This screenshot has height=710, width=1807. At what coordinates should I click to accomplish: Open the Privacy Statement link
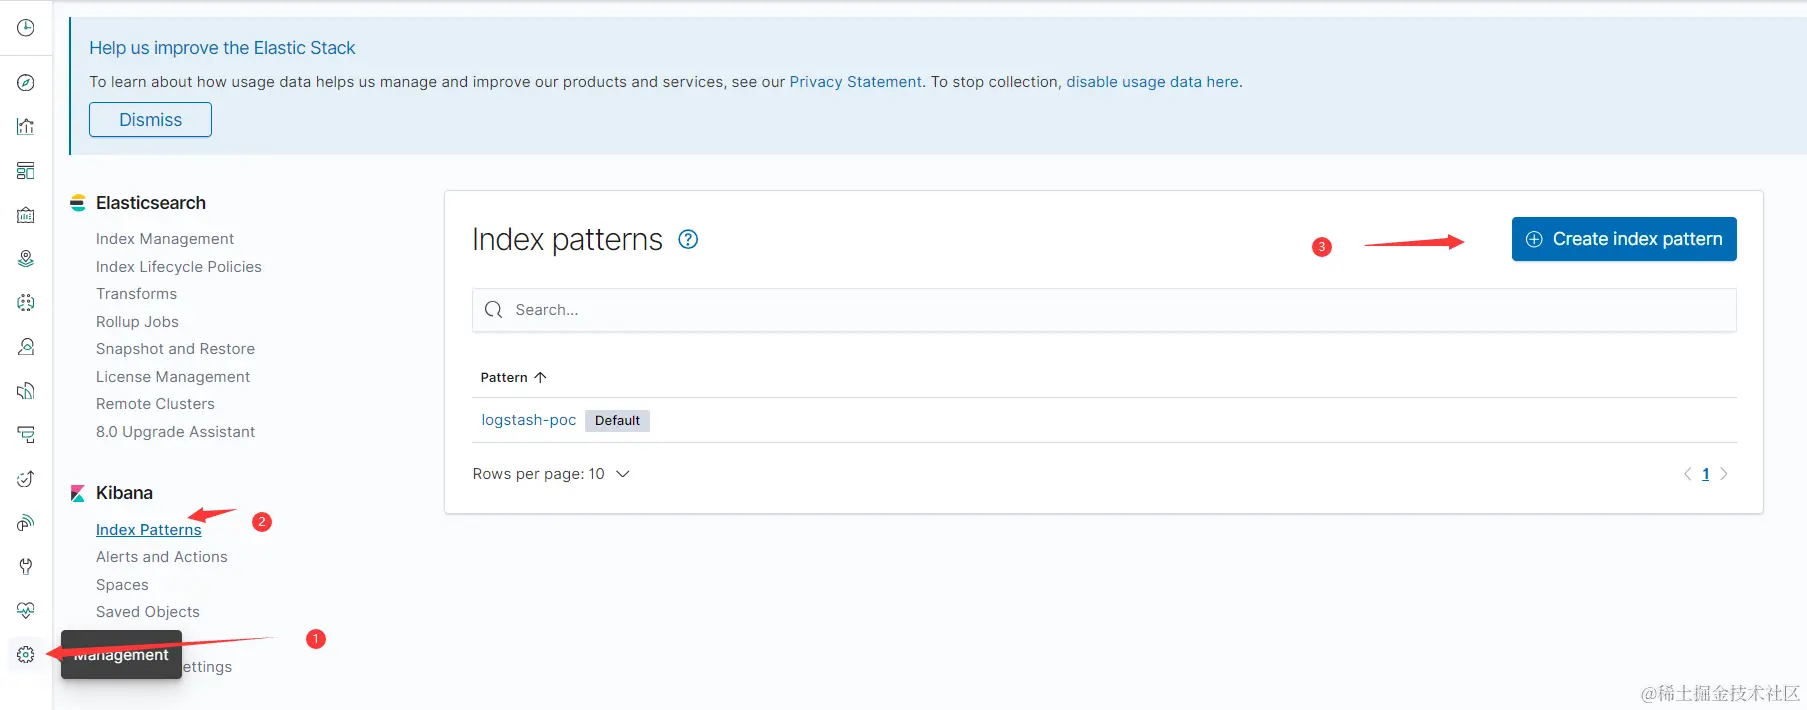tap(855, 82)
